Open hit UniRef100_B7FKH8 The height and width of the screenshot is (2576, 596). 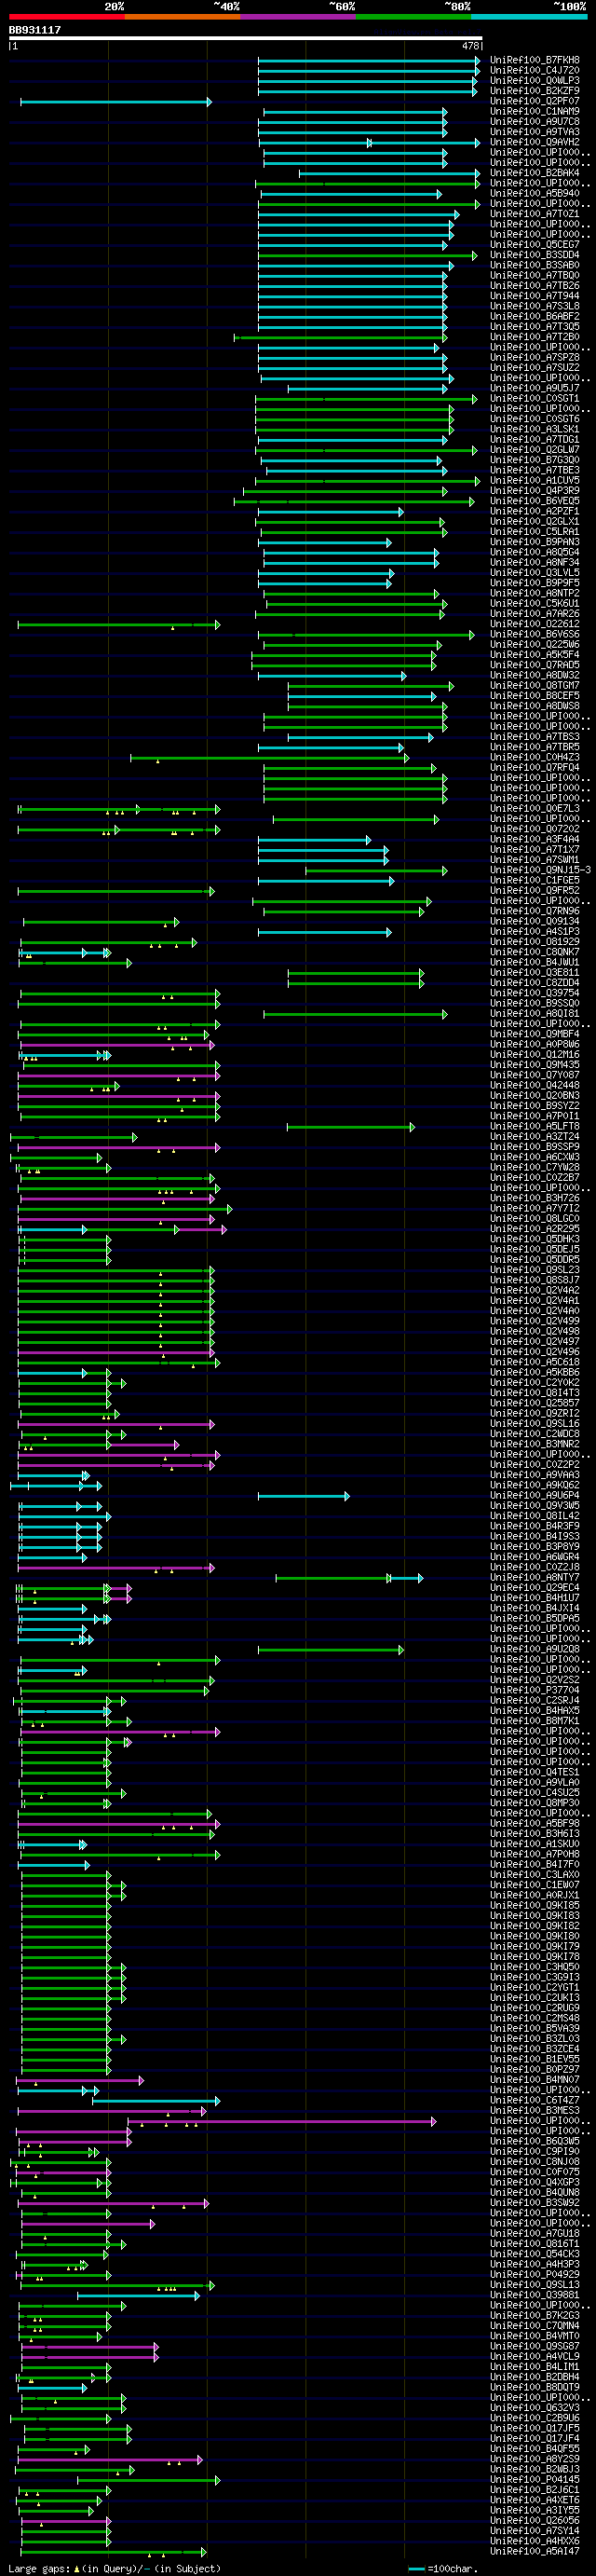point(534,60)
